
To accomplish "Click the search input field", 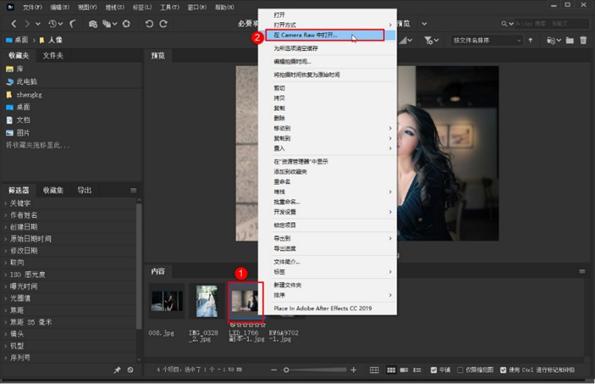I will pyautogui.click(x=551, y=24).
